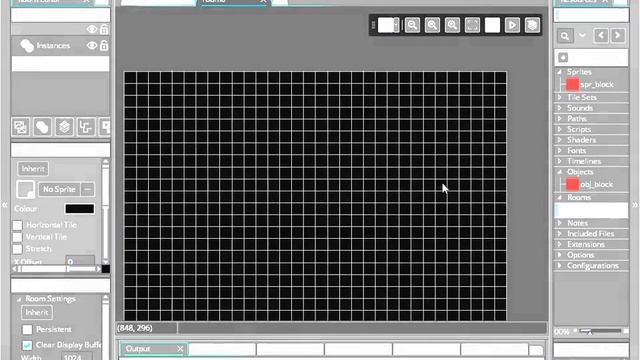This screenshot has height=360, width=640.
Task: Expand the Scripts folder
Action: (560, 129)
